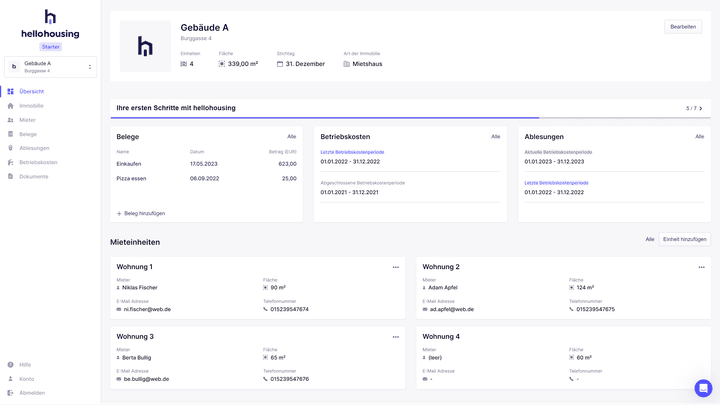Go to Immobilie in sidebar

coord(31,106)
